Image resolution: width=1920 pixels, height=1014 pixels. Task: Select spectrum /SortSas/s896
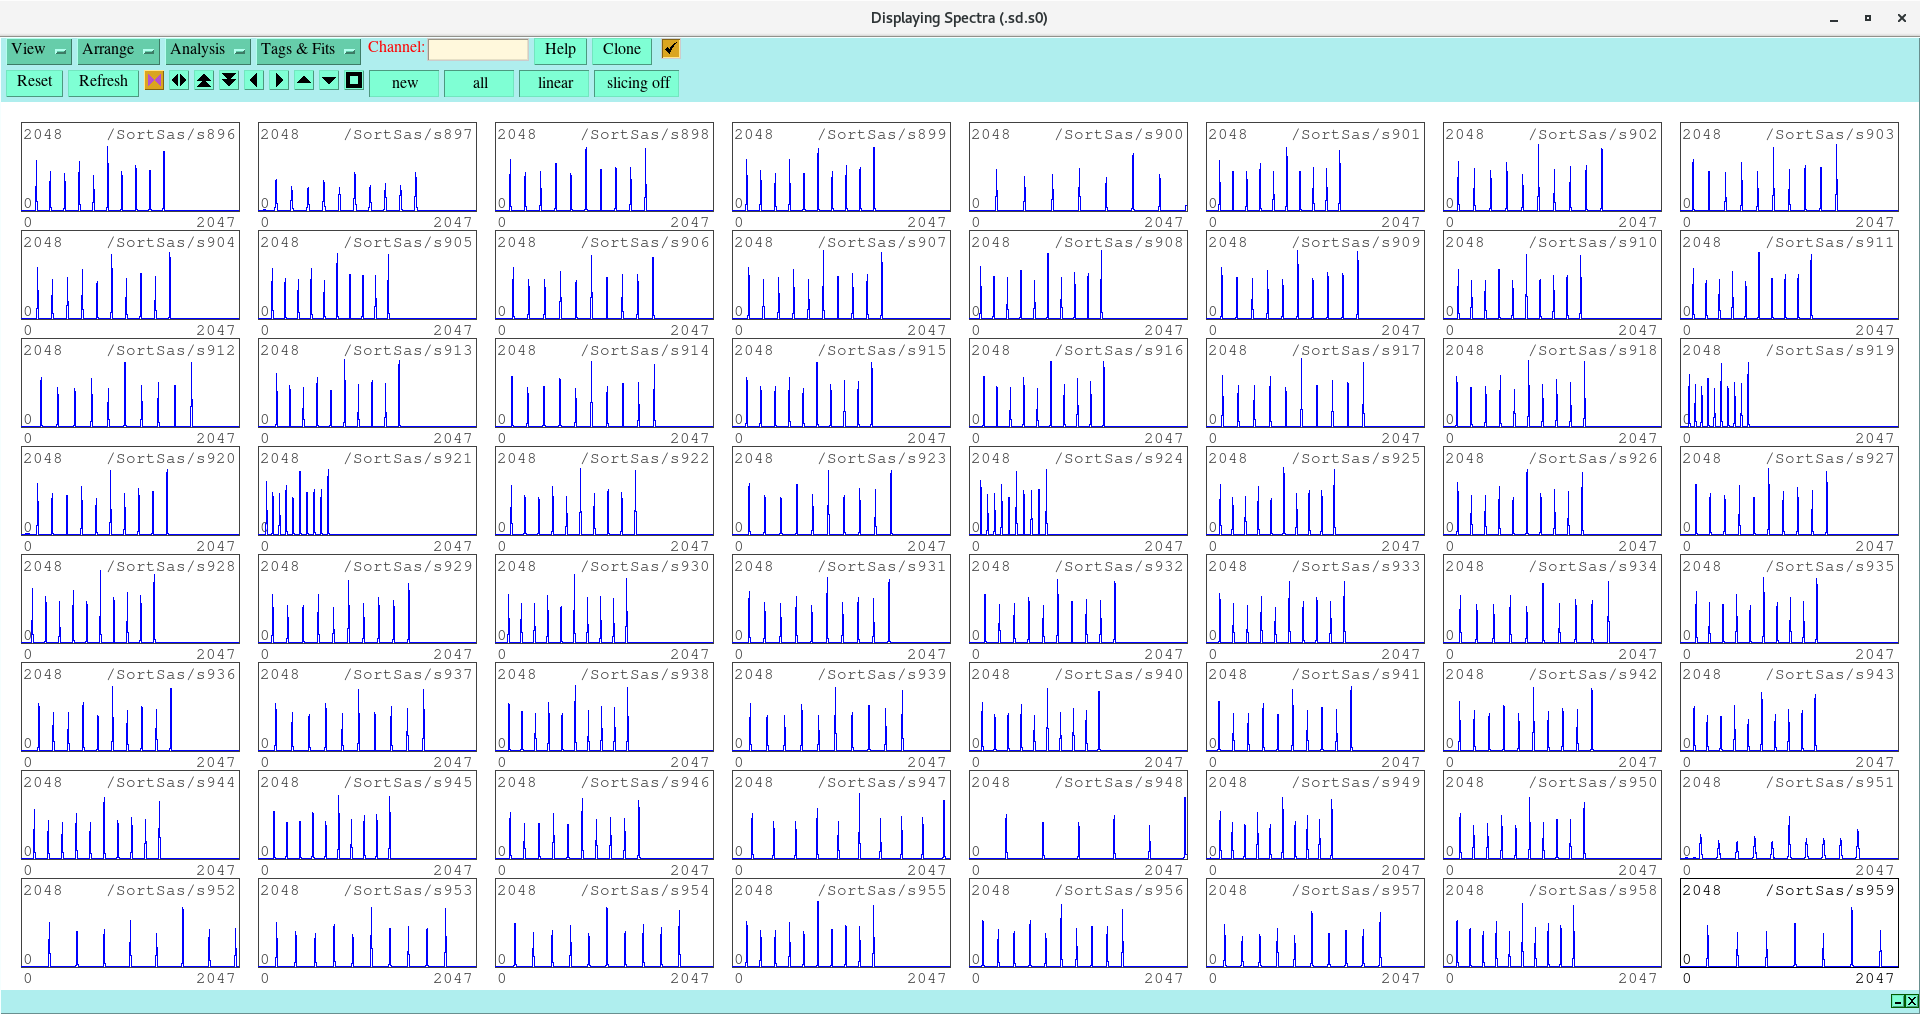tap(130, 167)
